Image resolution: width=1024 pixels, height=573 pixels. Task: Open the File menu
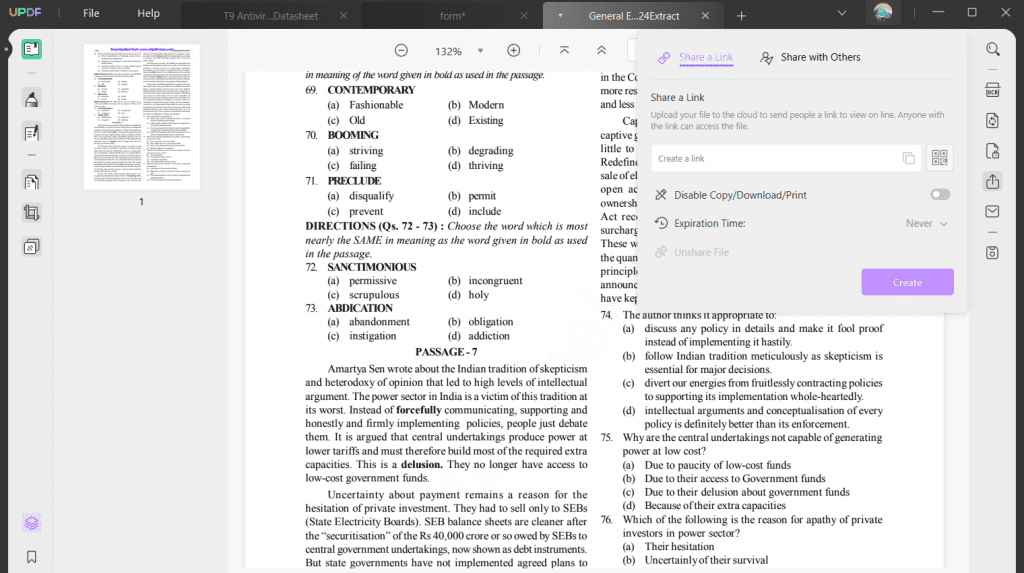tap(91, 13)
